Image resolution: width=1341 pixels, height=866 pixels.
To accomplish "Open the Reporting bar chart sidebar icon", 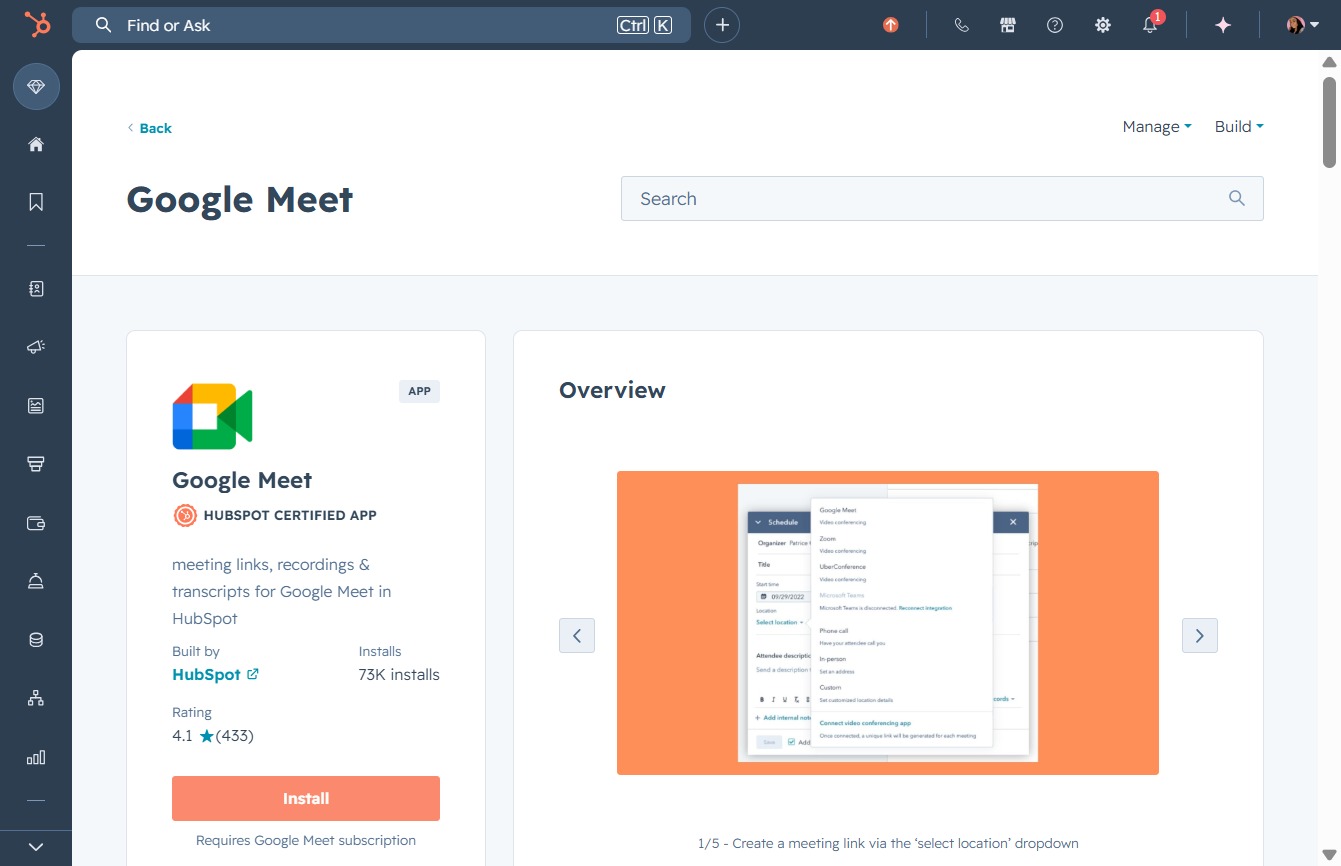I will [36, 757].
